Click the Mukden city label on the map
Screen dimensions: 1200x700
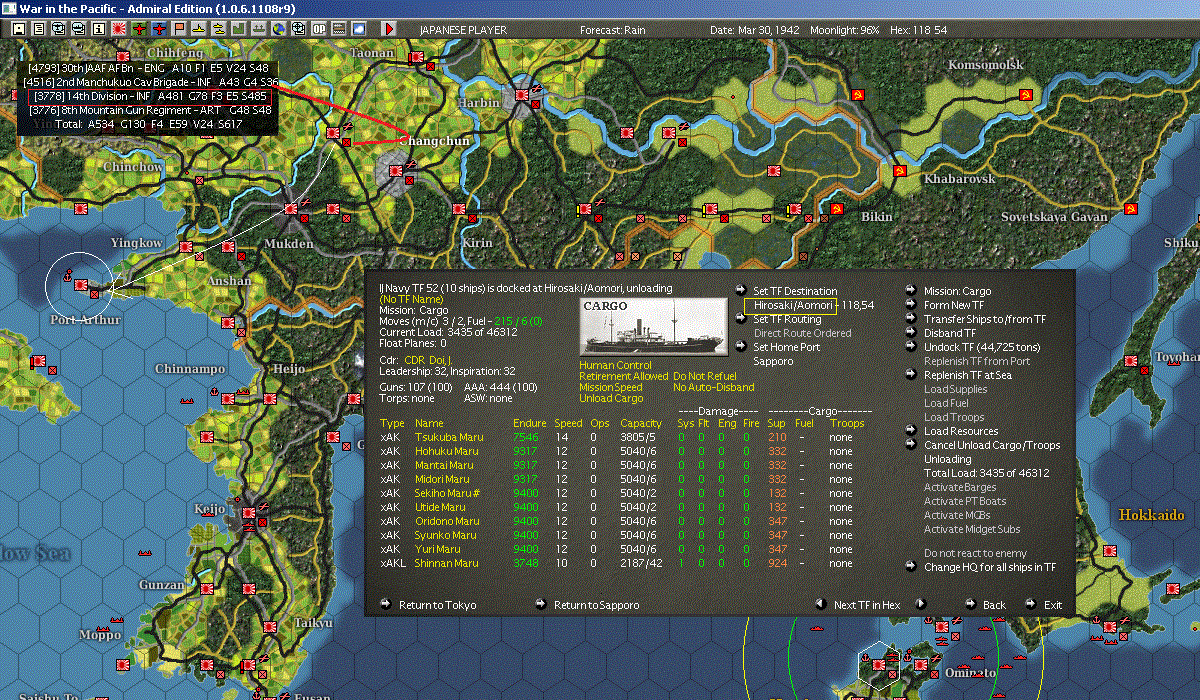pyautogui.click(x=288, y=243)
